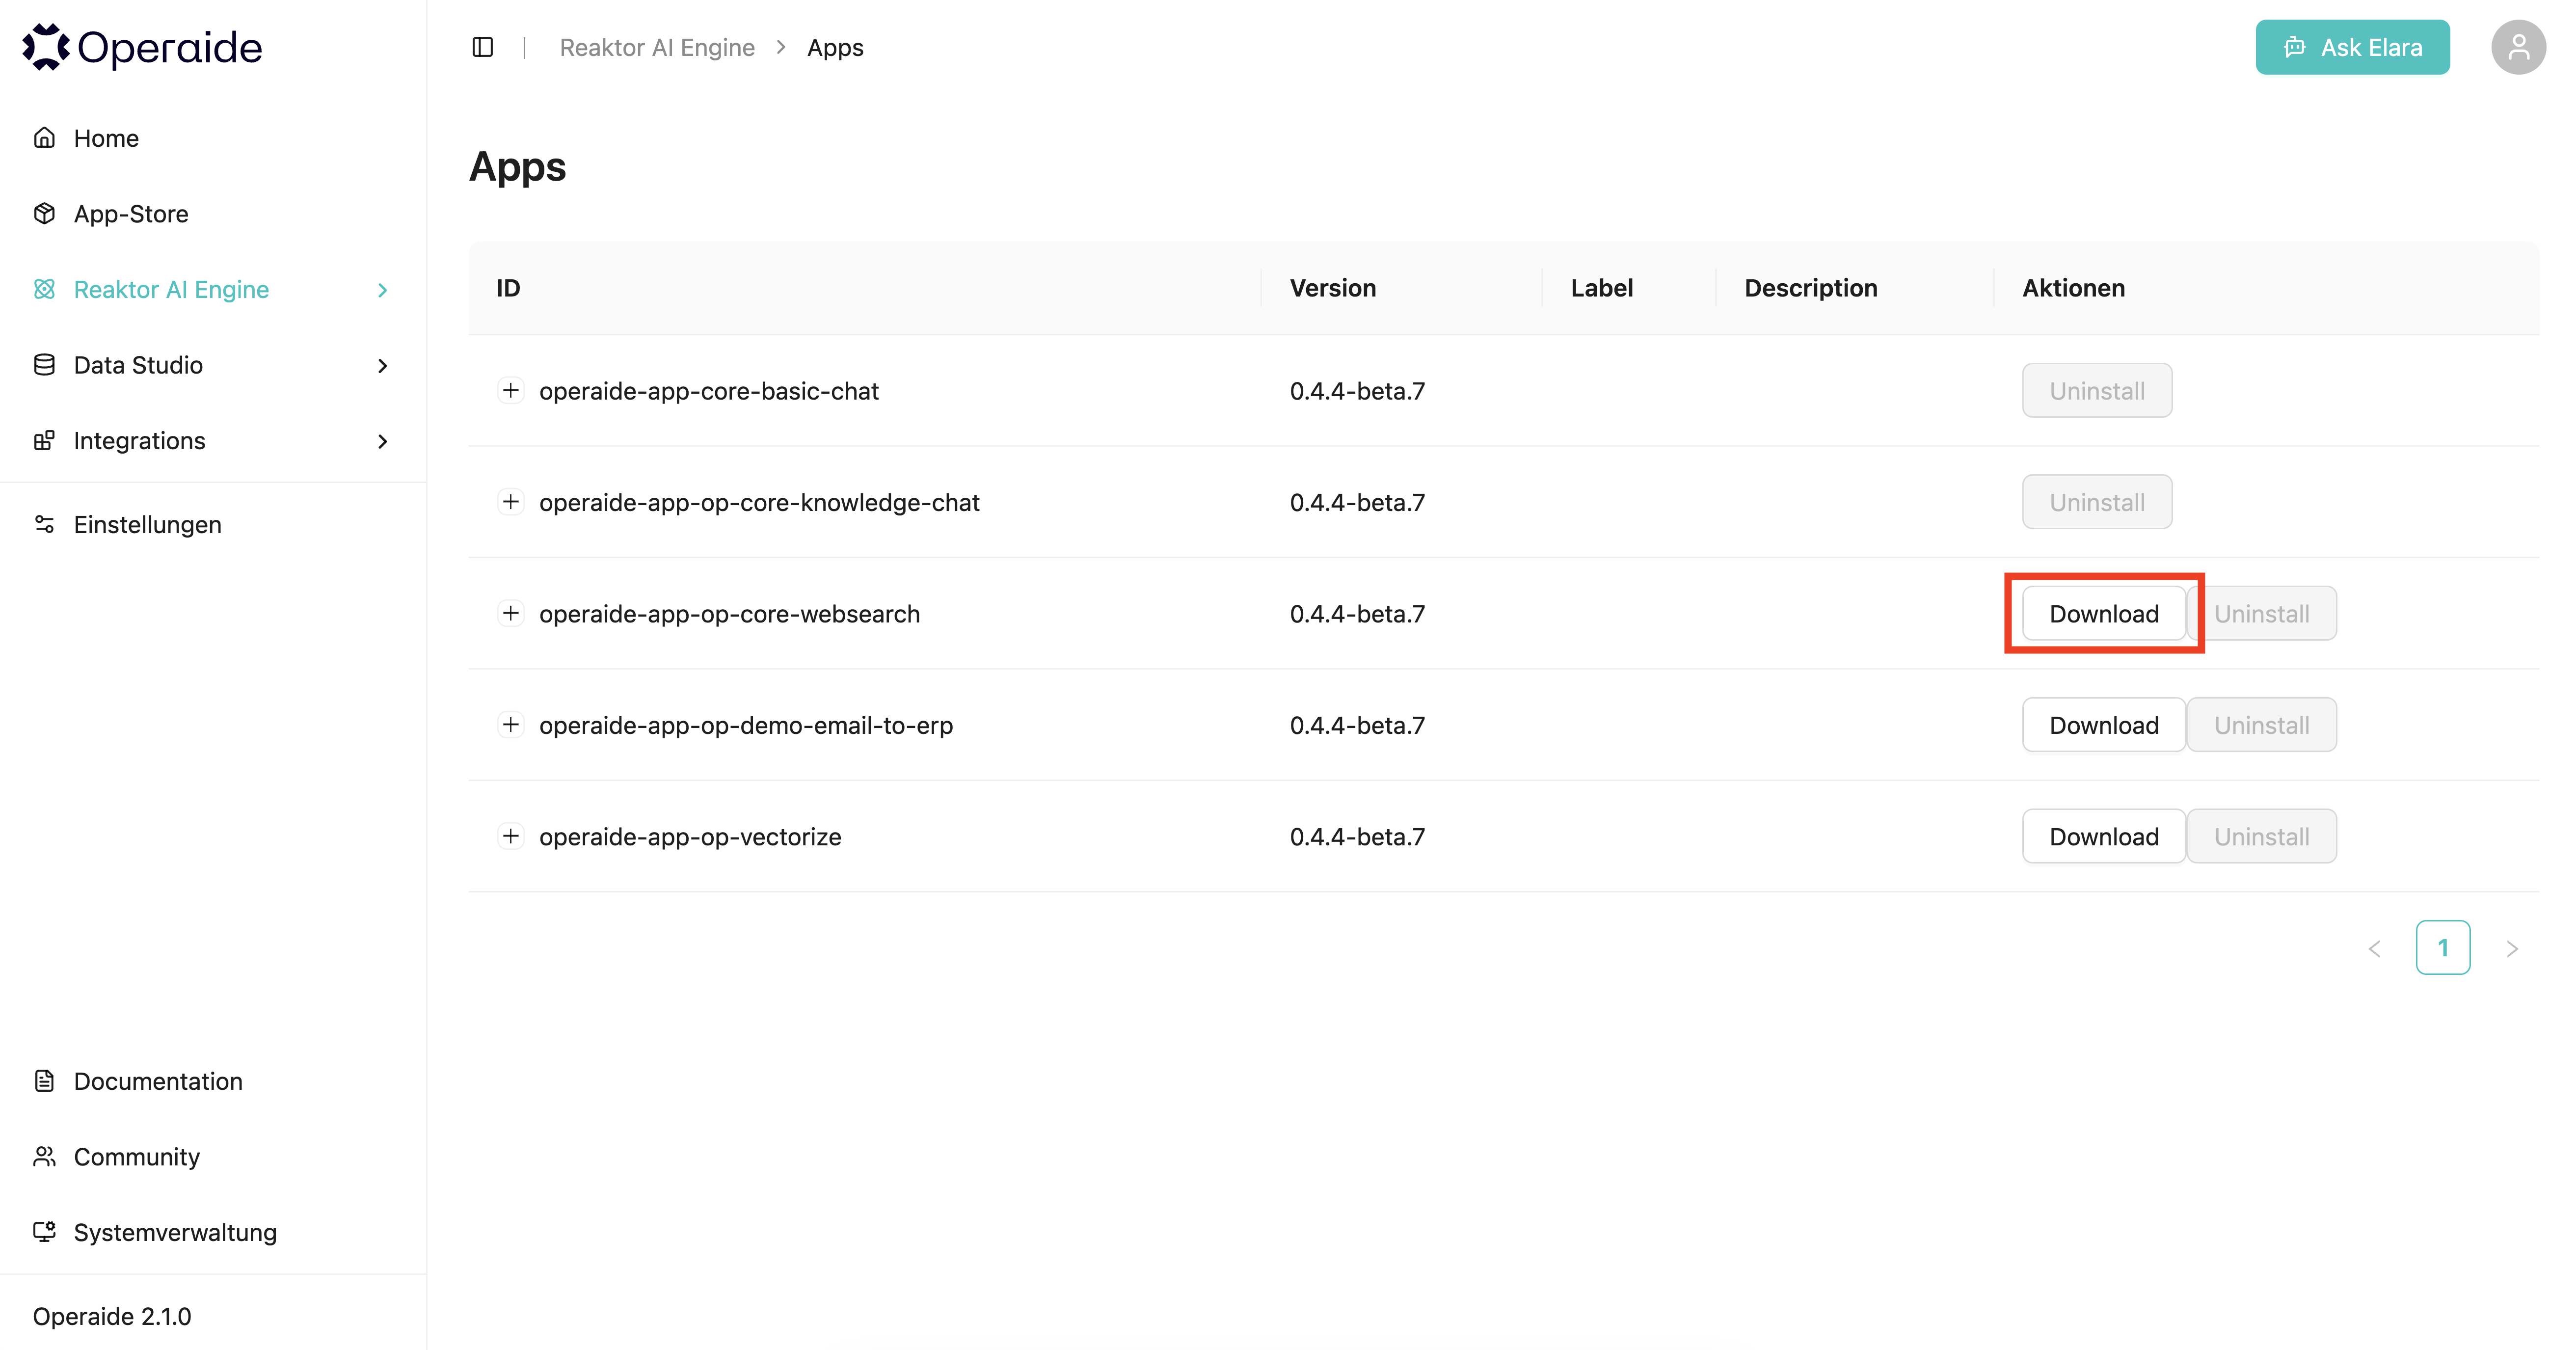Click the Einstellungen sliders icon
This screenshot has height=1350, width=2576.
44,524
